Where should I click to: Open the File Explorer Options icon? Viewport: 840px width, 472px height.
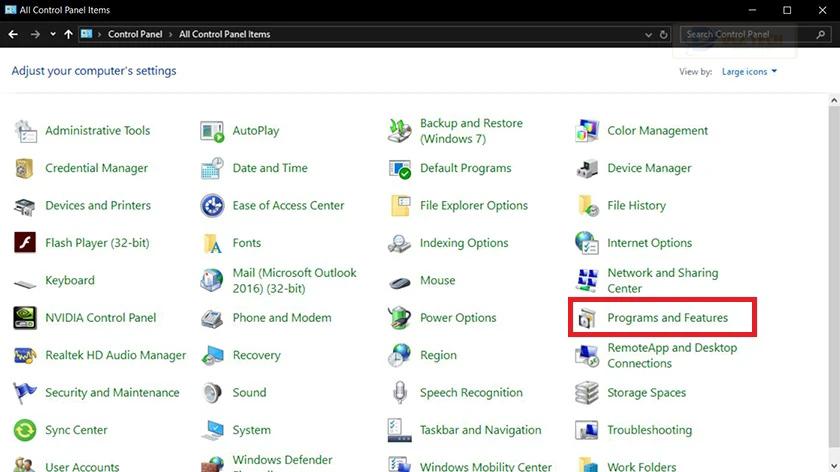[400, 206]
